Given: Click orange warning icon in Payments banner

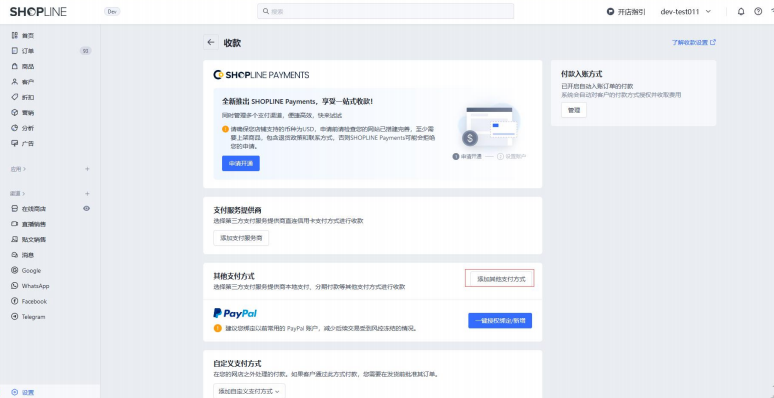Looking at the screenshot, I should [226, 129].
